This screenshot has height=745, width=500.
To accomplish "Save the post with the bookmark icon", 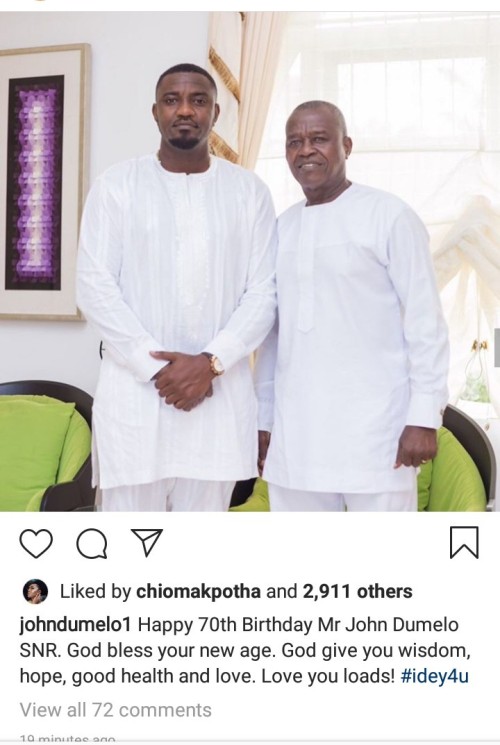I will pos(464,542).
